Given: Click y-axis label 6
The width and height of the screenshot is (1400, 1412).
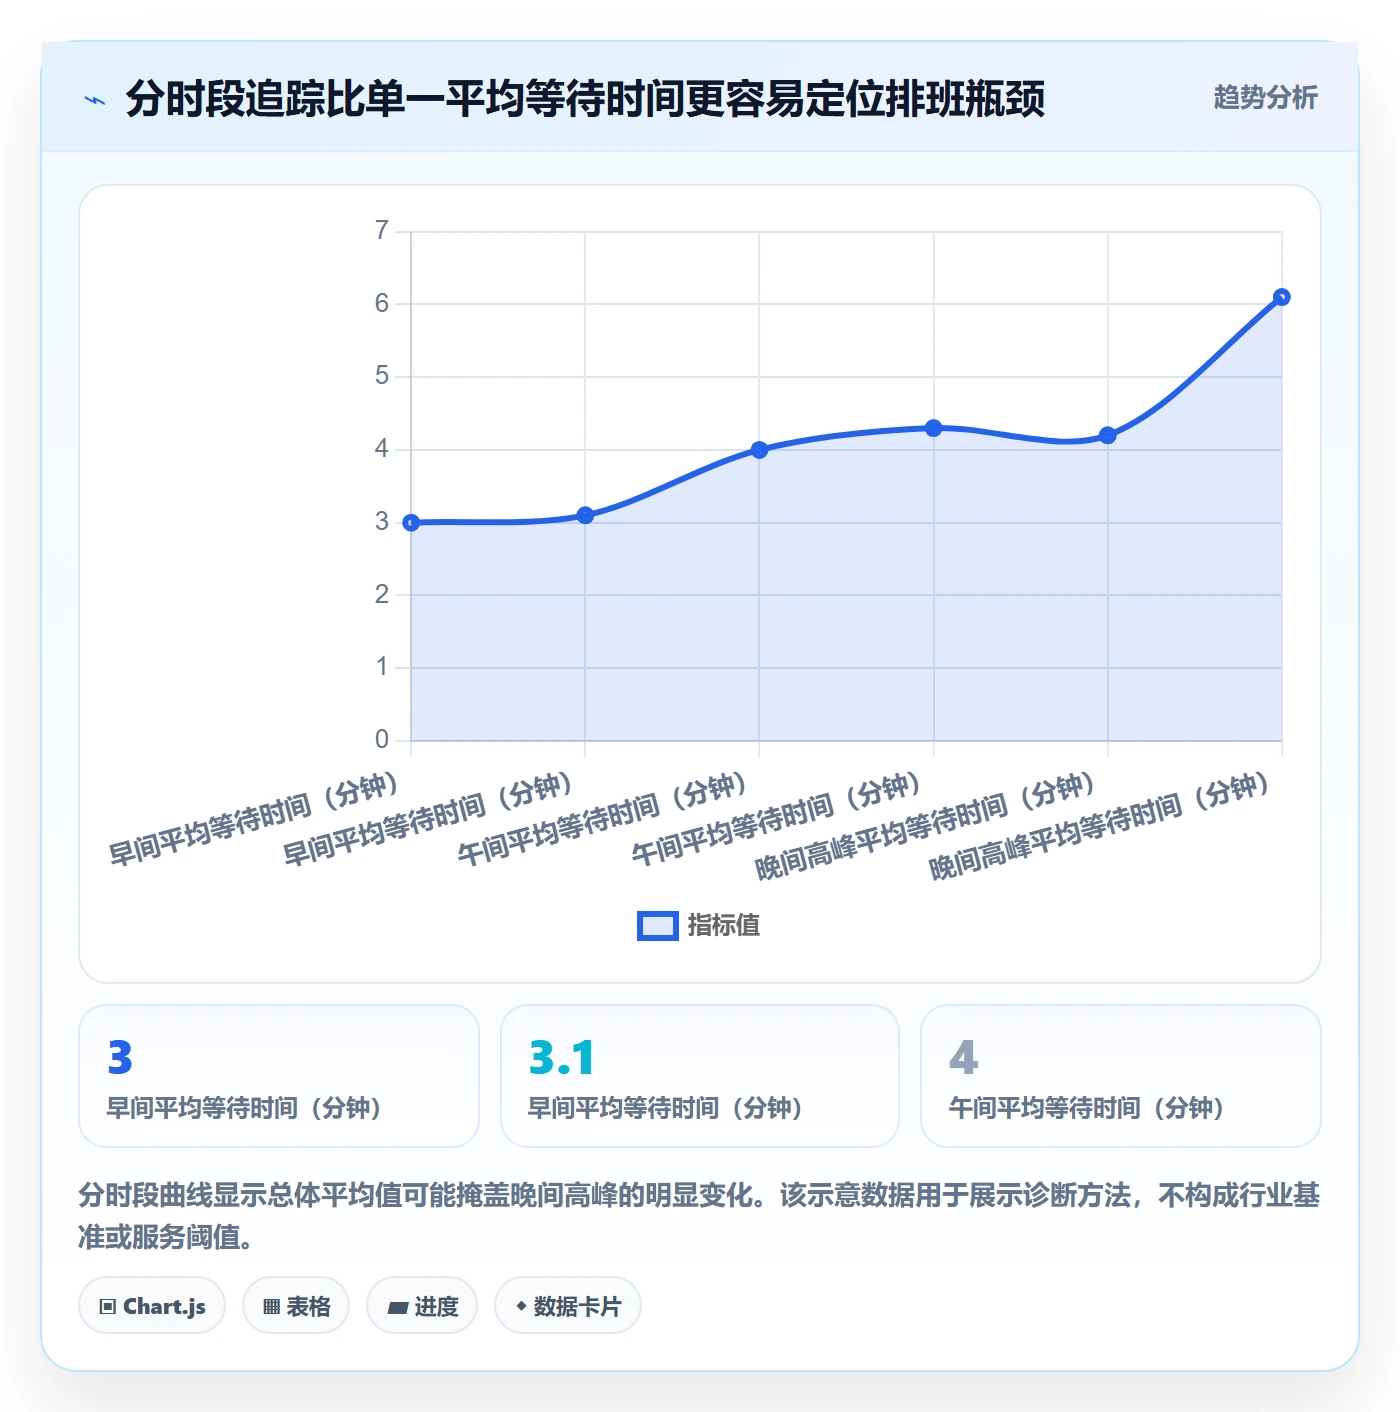Looking at the screenshot, I should [382, 304].
